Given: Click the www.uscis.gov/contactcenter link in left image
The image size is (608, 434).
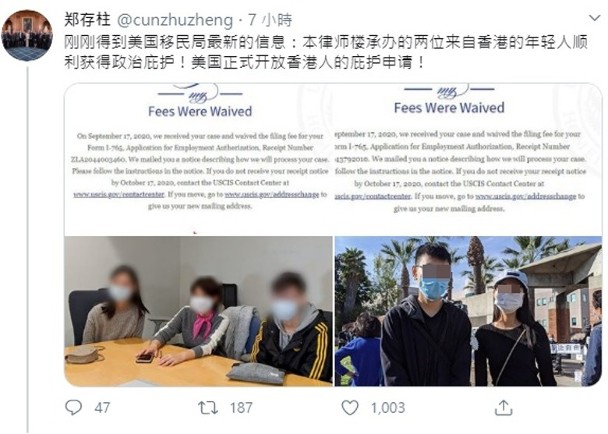Looking at the screenshot, I should [119, 194].
